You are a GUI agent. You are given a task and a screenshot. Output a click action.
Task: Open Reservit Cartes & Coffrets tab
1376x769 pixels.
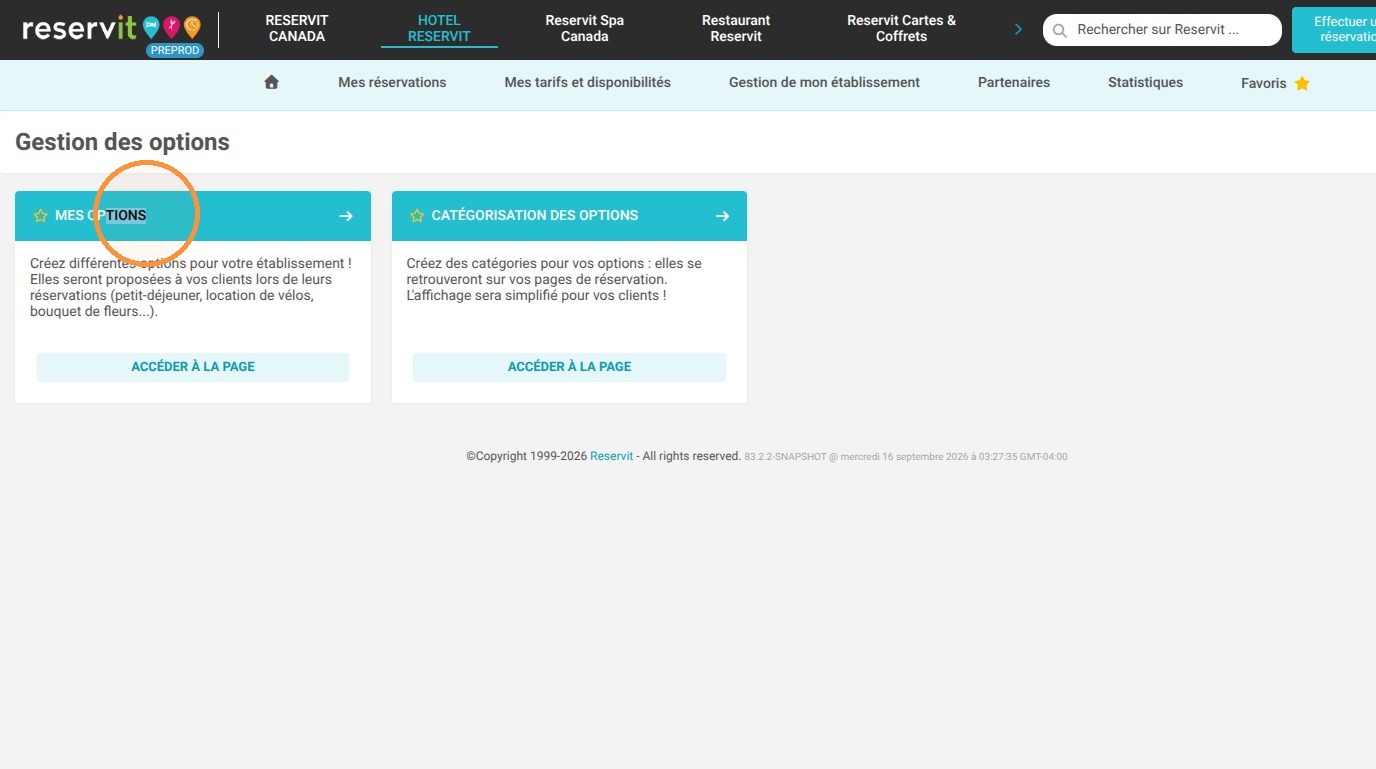pyautogui.click(x=901, y=28)
